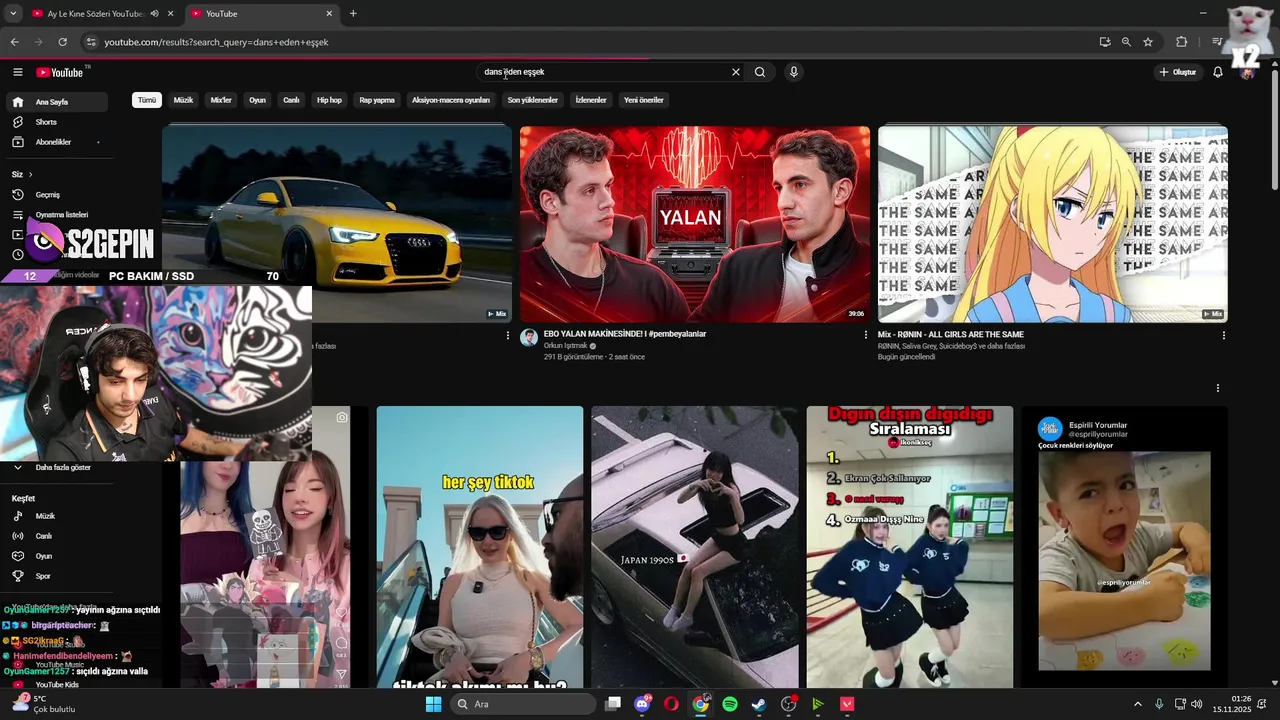Select the Tümü filter chip
1280x720 pixels.
pos(147,100)
